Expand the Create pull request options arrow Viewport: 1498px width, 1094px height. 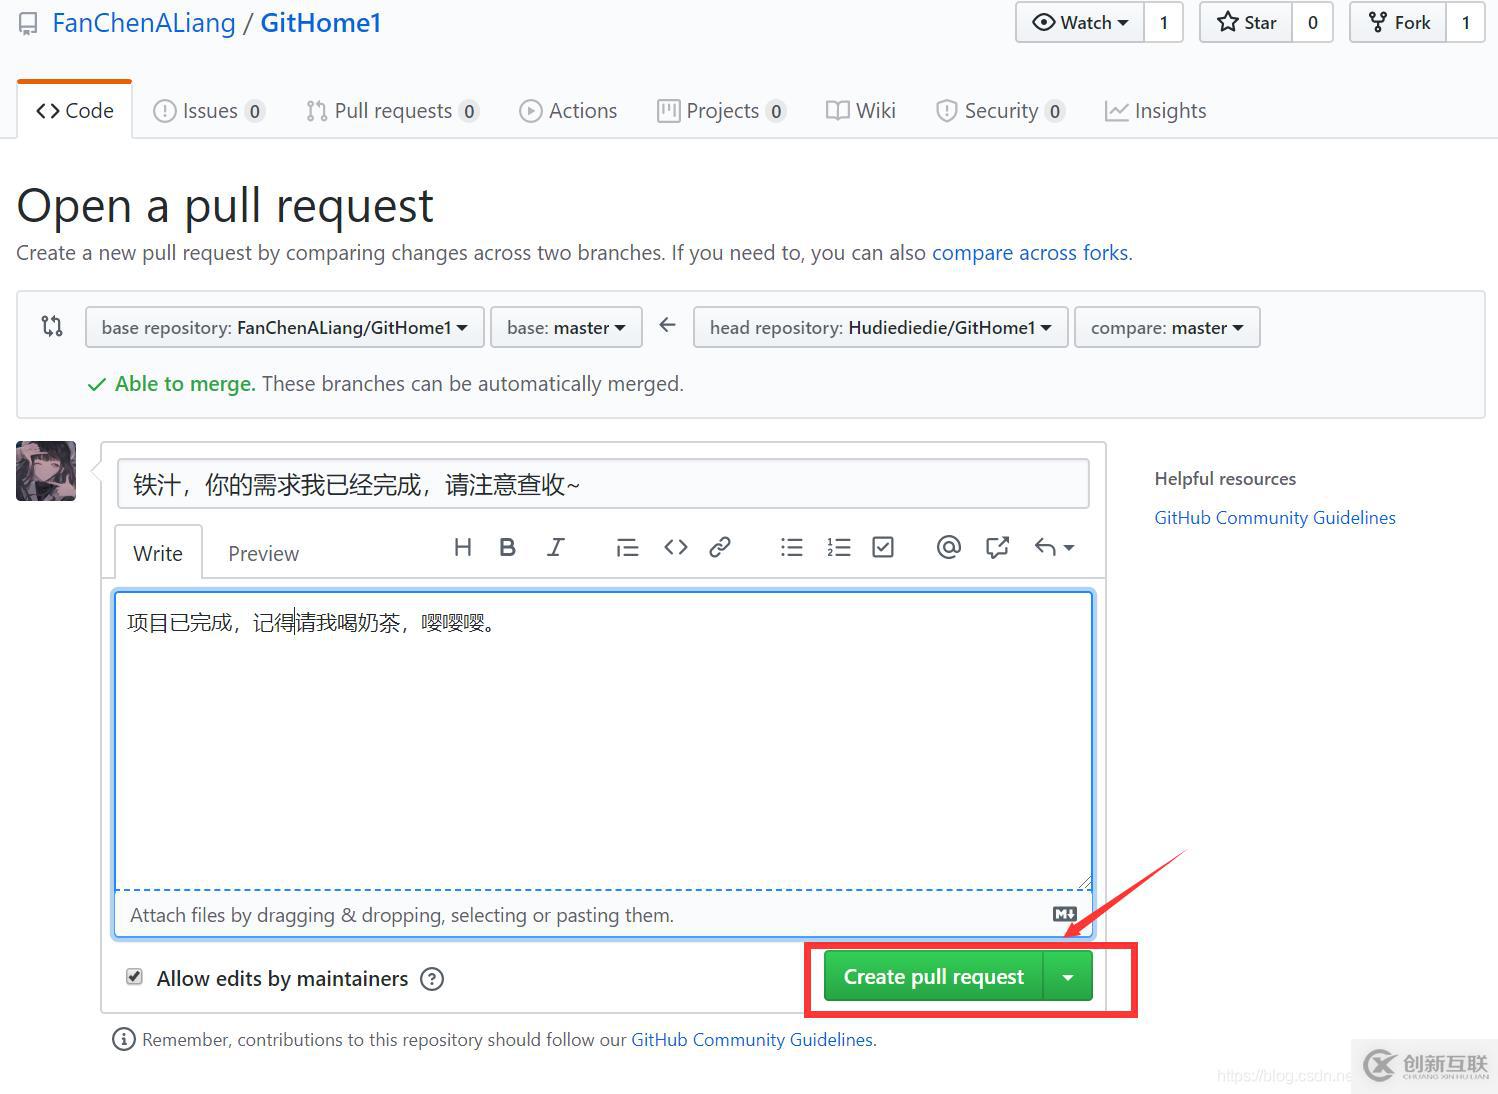pos(1068,976)
